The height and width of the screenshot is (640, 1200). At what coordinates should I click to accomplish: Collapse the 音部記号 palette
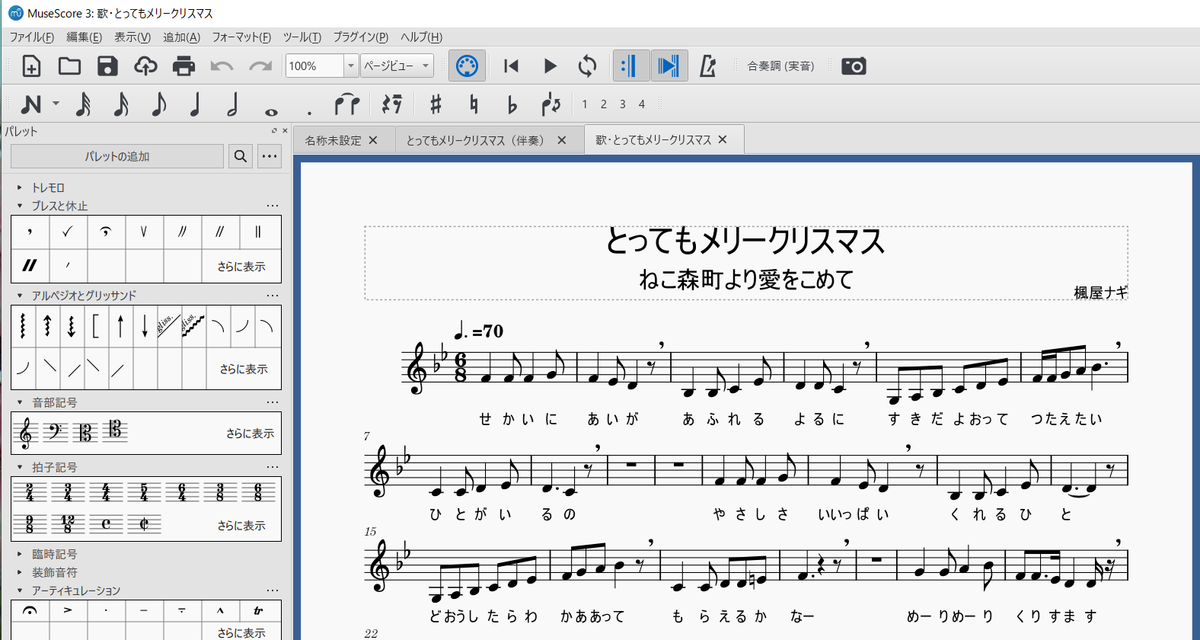(x=19, y=402)
